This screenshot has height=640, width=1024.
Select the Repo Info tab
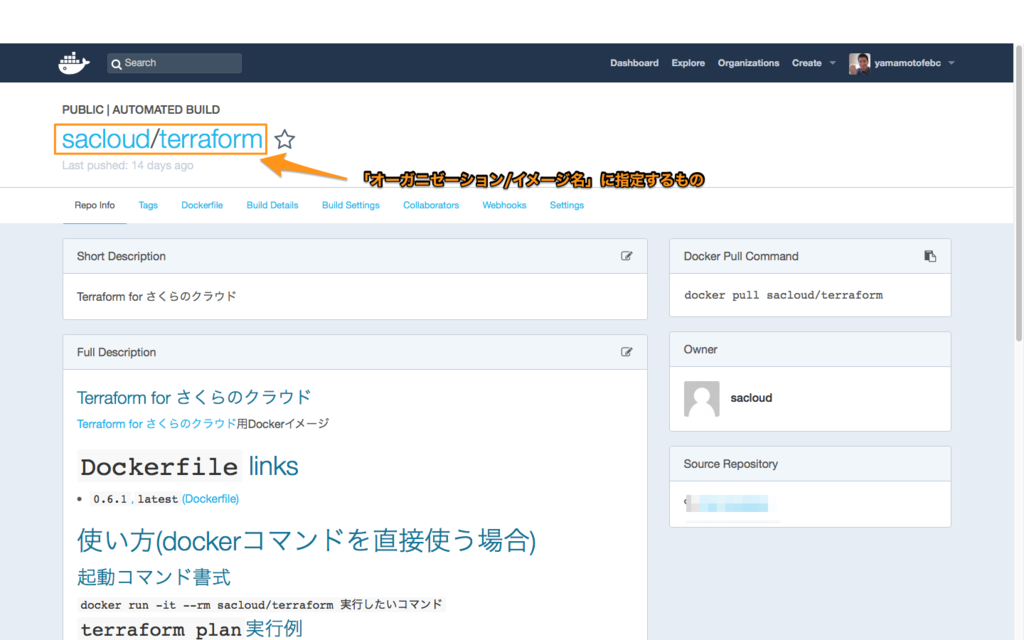click(95, 205)
